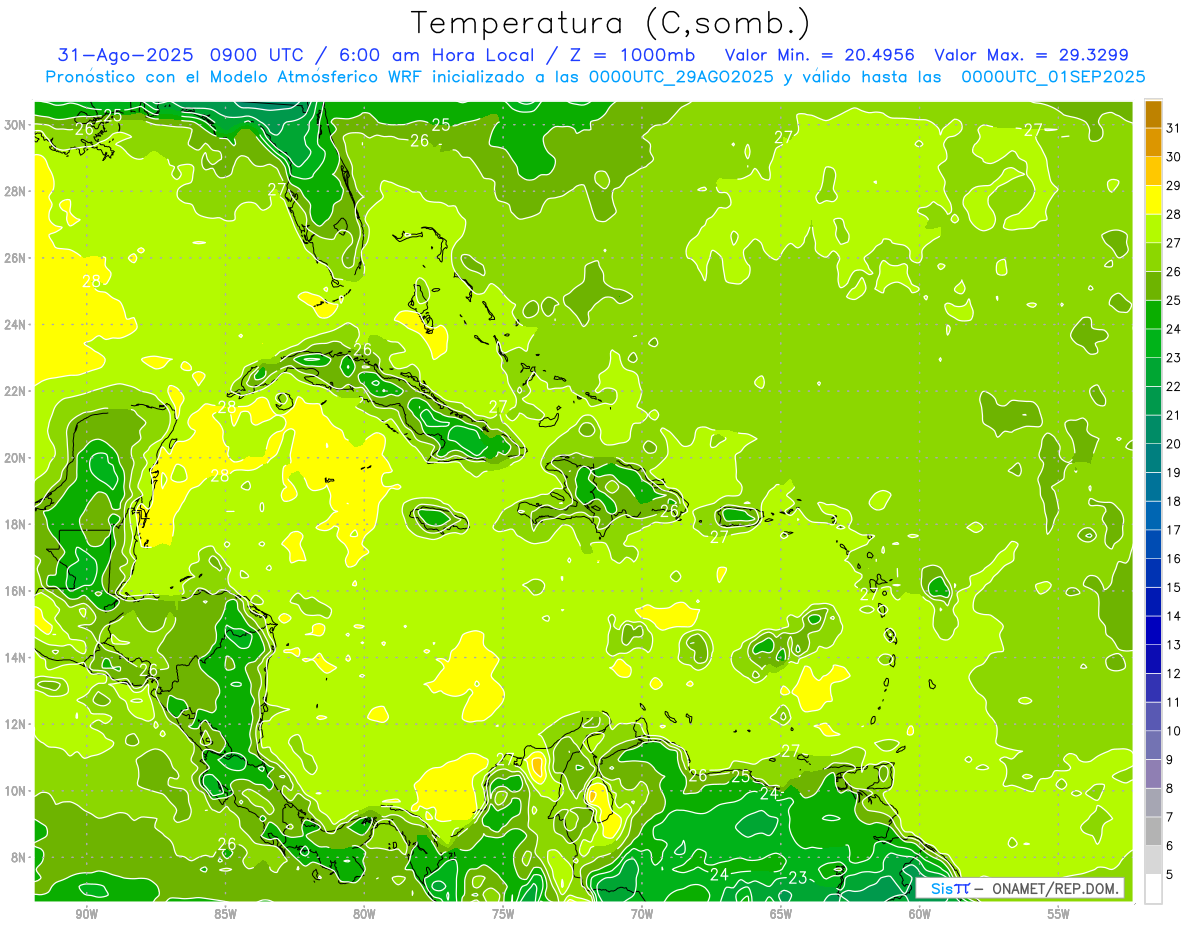1200x927 pixels.
Task: Click longitude axis label '70W'
Action: [642, 915]
